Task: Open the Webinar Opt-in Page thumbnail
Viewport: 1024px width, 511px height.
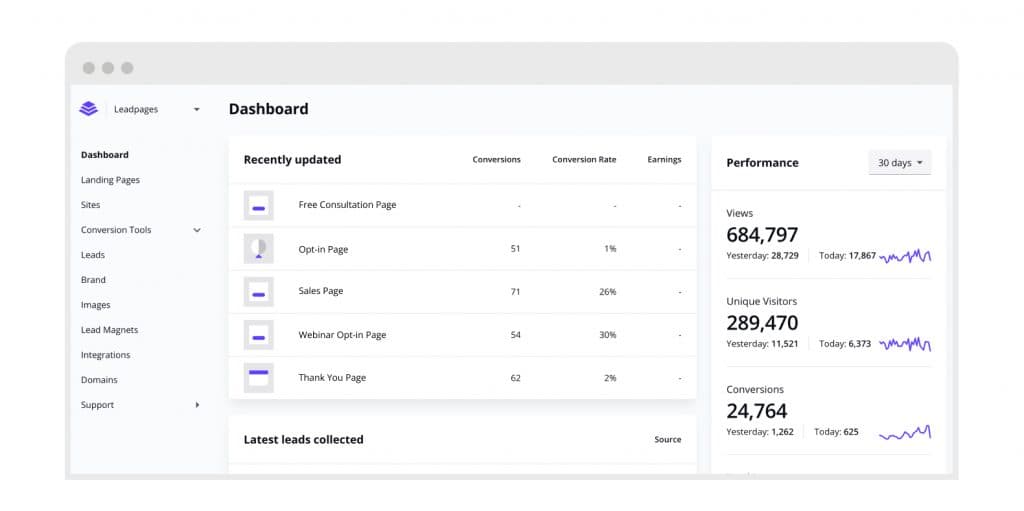Action: point(259,335)
